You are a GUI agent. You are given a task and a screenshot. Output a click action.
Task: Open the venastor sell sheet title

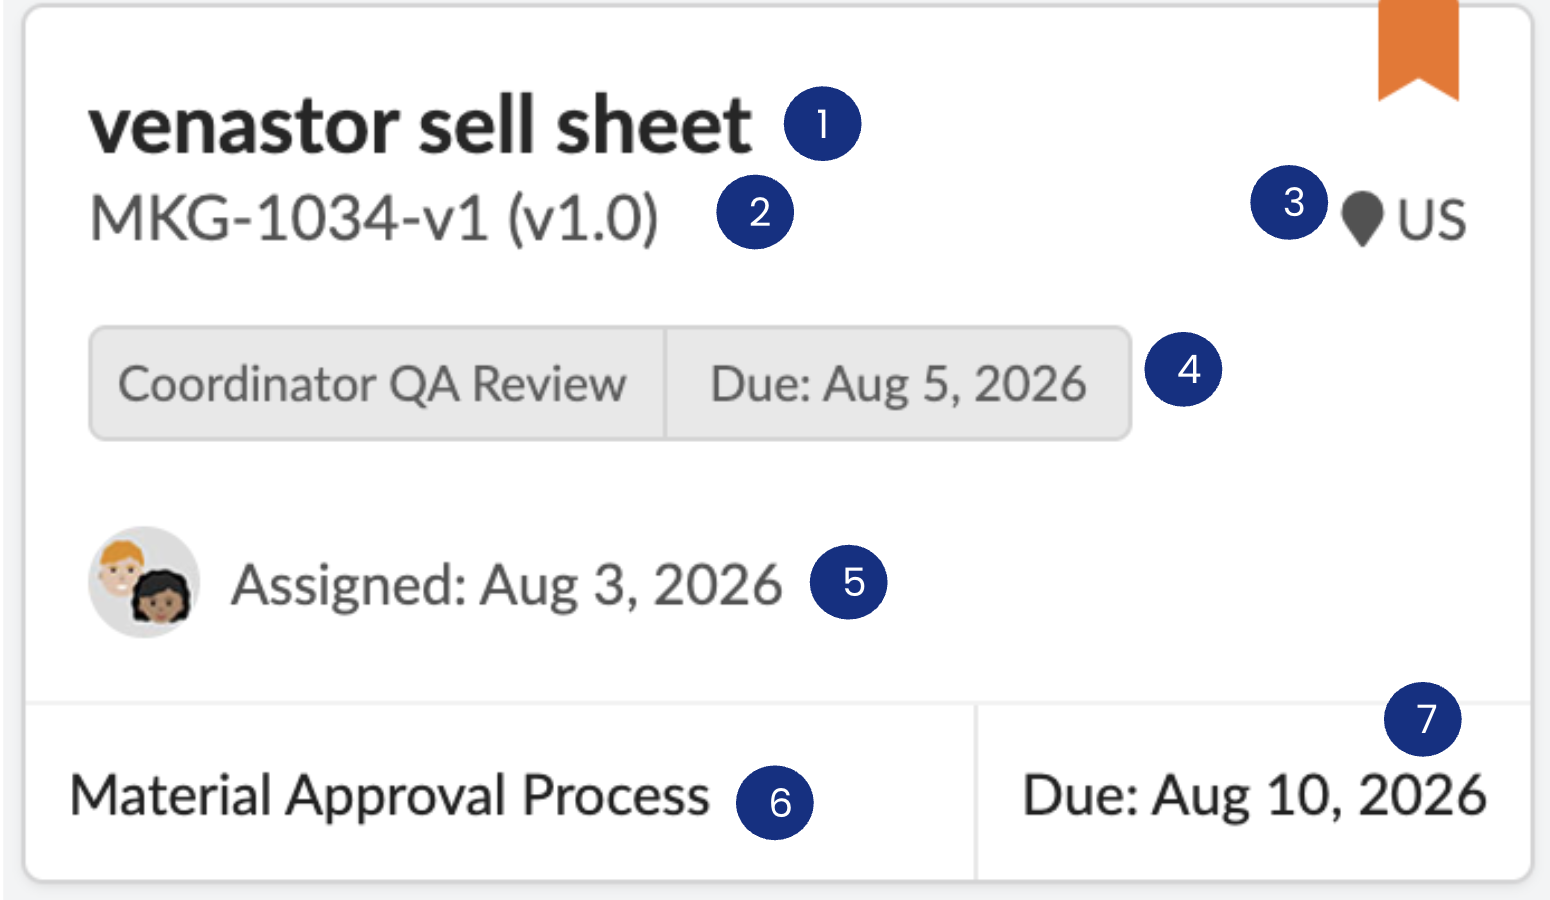420,126
